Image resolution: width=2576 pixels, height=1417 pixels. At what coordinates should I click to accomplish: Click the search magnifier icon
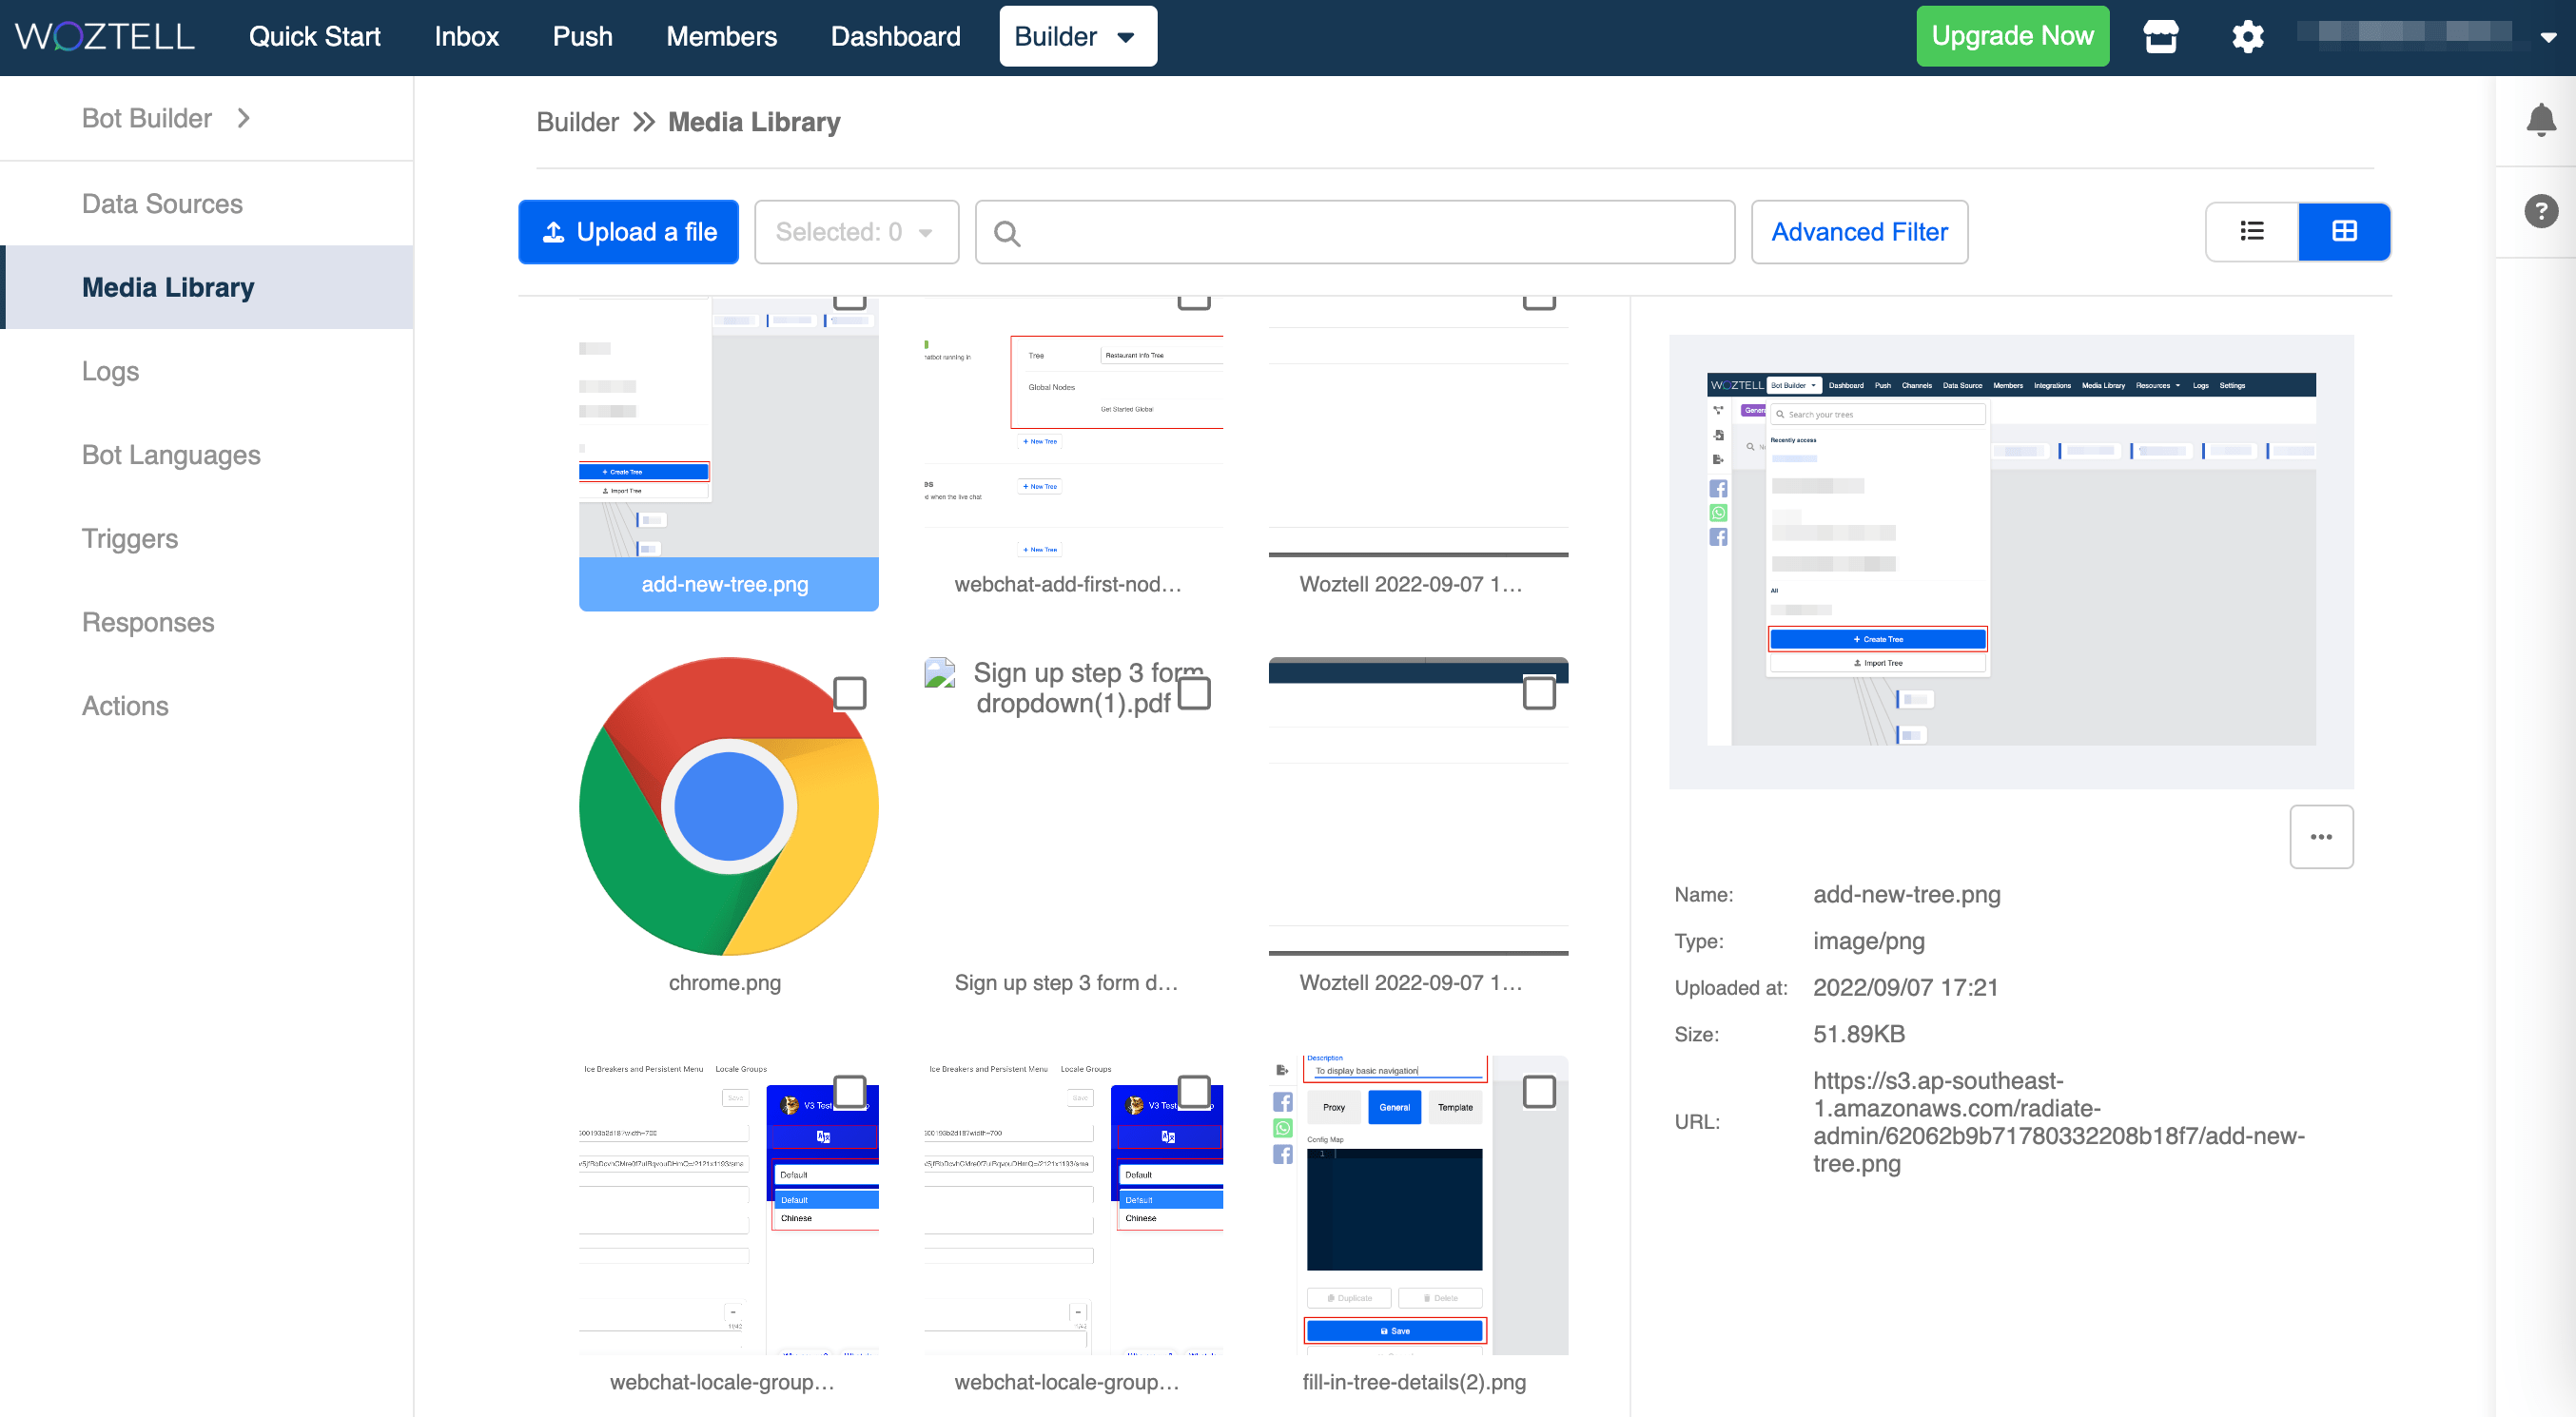[1007, 234]
